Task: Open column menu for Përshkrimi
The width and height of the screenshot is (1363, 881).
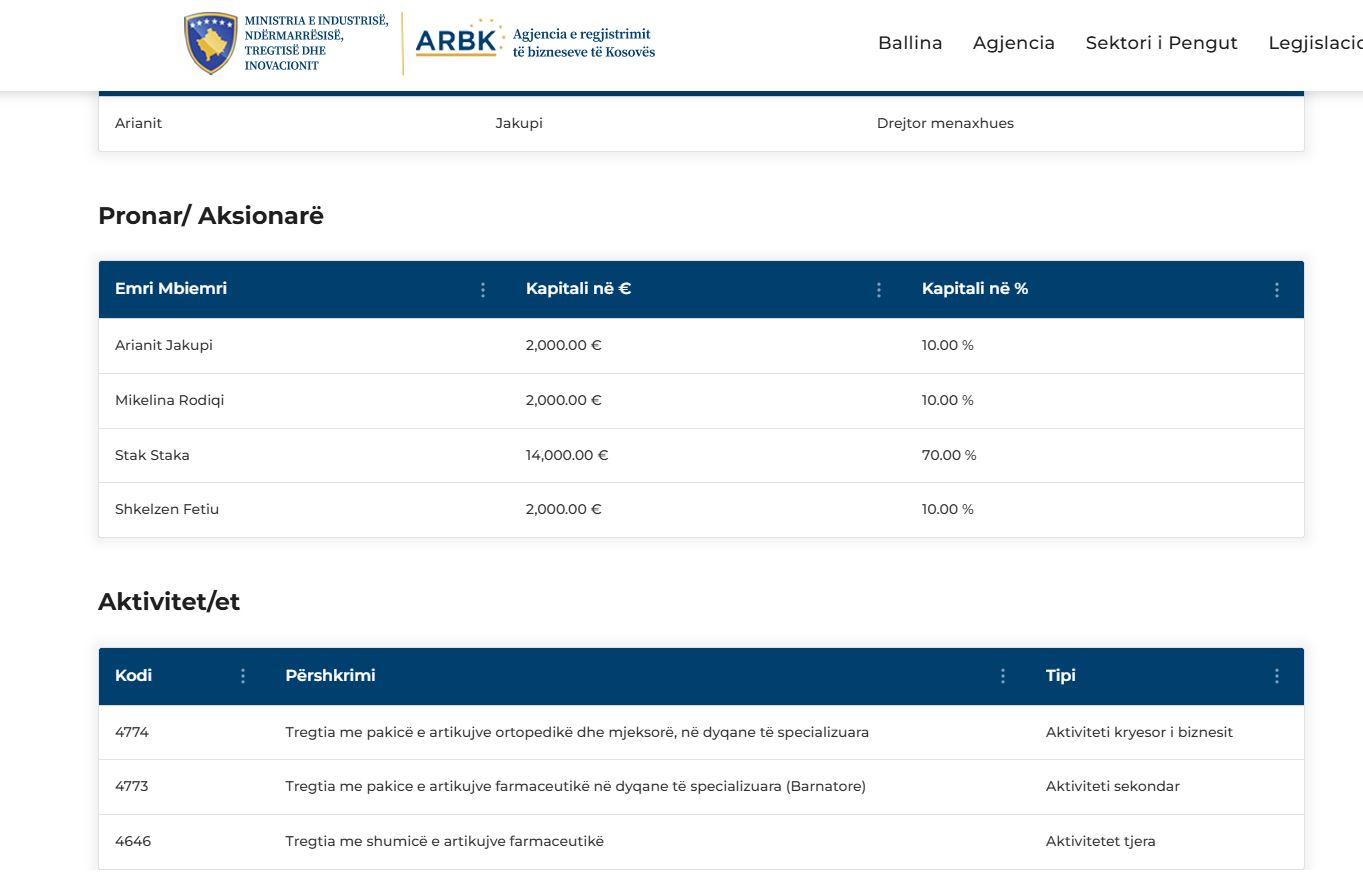Action: [x=1003, y=676]
